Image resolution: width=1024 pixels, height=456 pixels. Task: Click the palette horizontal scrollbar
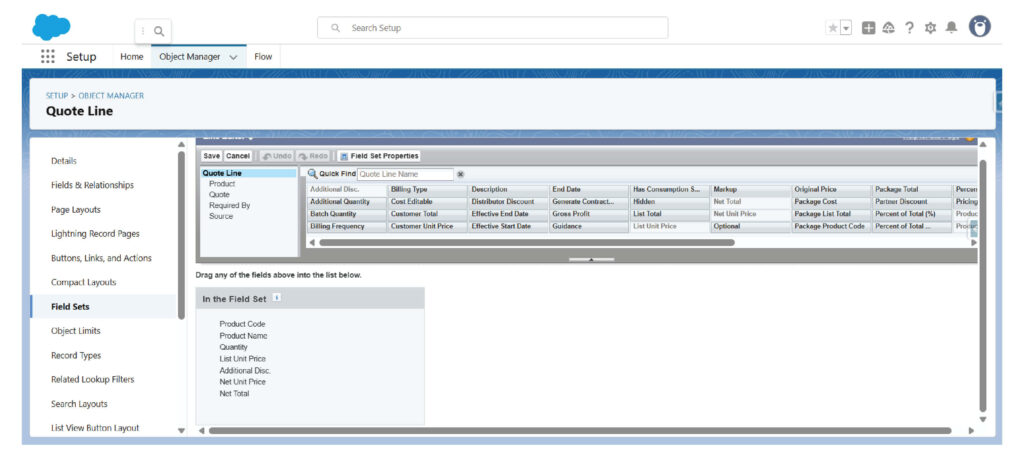click(x=527, y=242)
